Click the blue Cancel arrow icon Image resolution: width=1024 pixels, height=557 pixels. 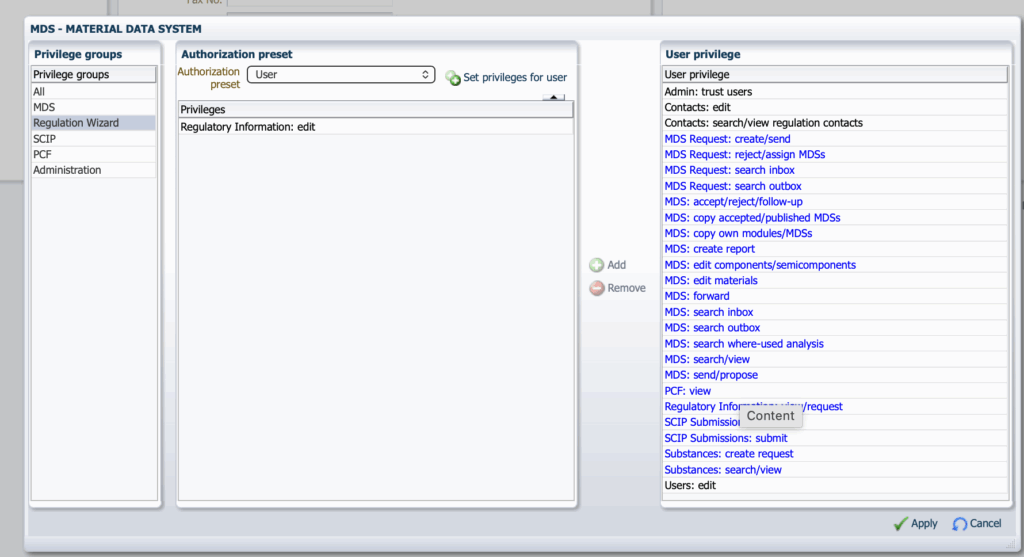[x=959, y=524]
